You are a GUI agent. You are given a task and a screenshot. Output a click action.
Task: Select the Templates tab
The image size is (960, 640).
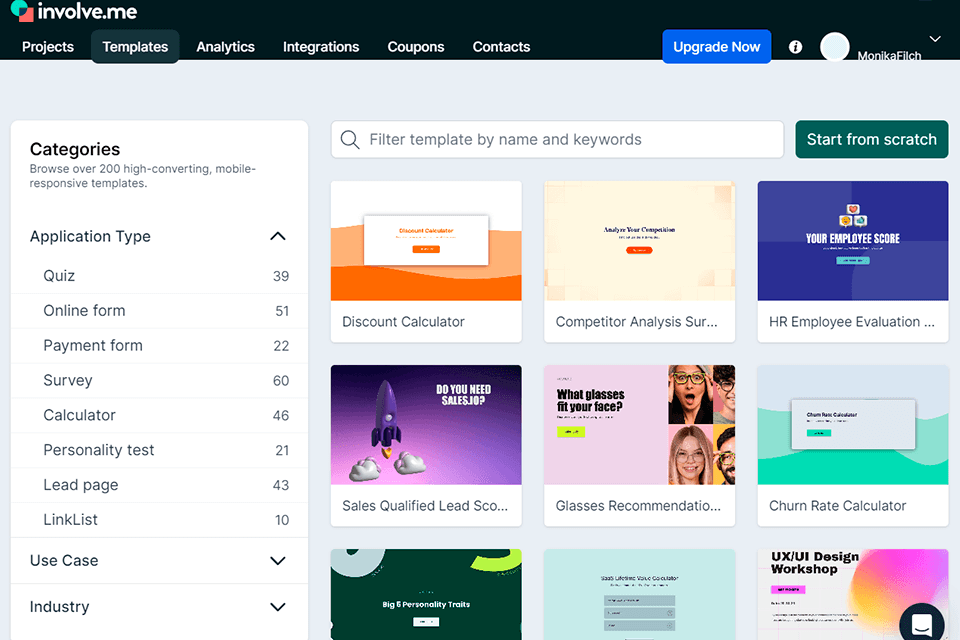pyautogui.click(x=135, y=47)
